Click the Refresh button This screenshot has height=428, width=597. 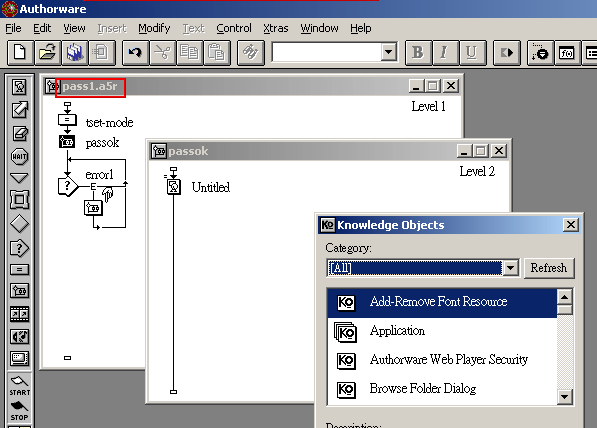click(x=549, y=268)
